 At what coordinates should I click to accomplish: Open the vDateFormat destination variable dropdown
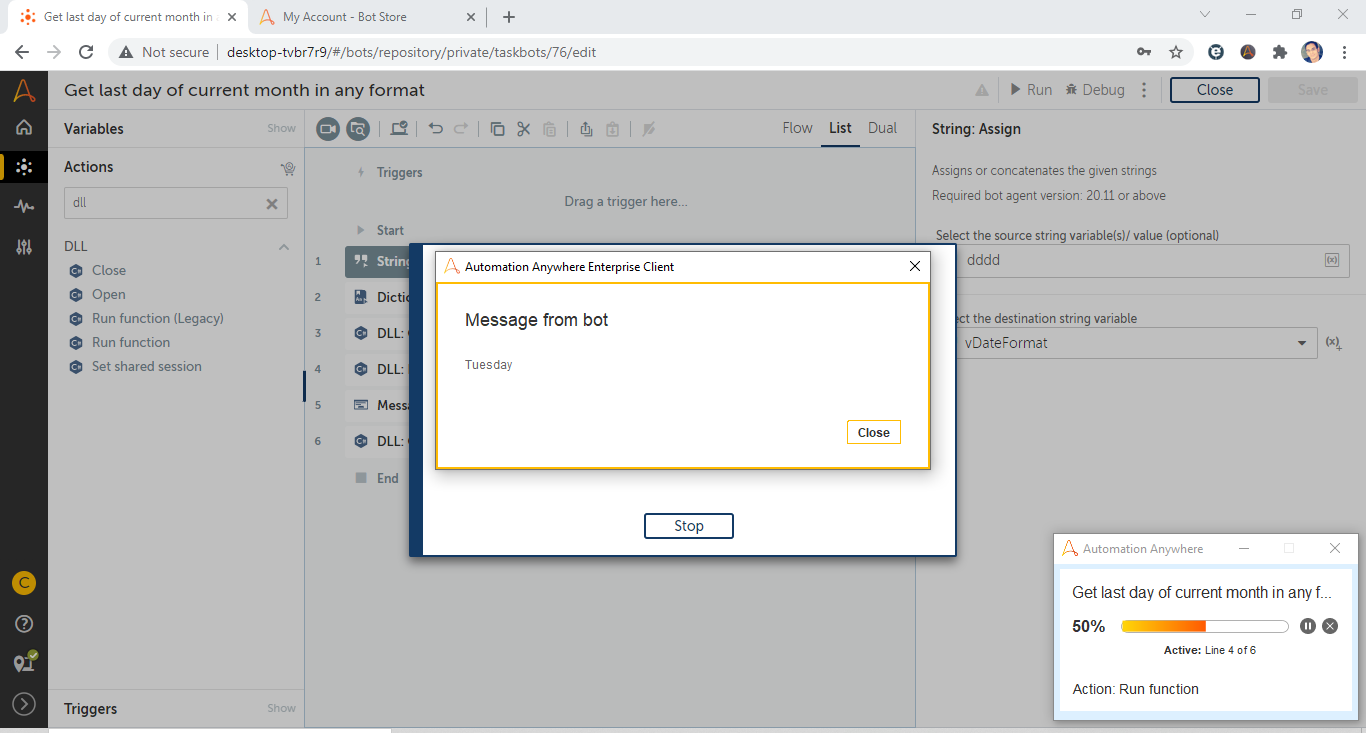tap(1301, 343)
